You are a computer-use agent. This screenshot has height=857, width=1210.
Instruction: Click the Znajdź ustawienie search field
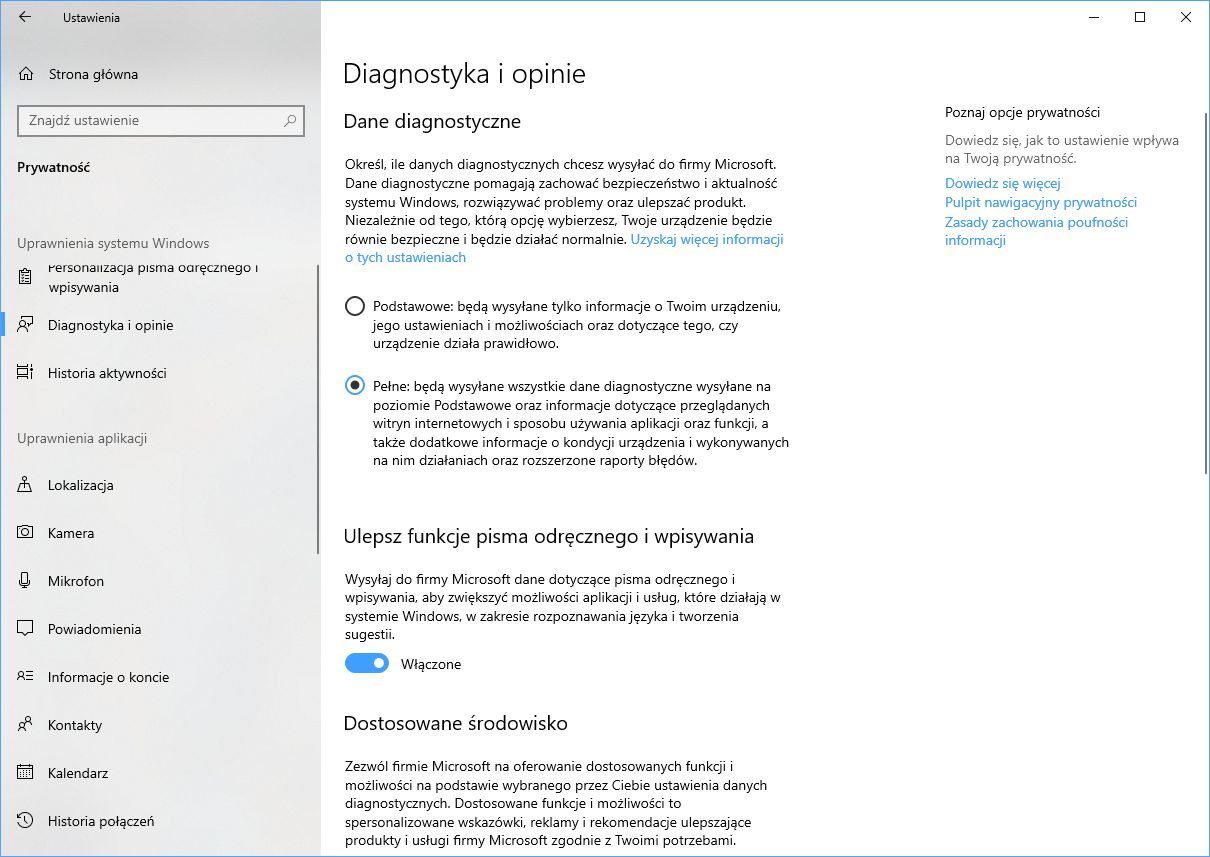click(x=160, y=120)
